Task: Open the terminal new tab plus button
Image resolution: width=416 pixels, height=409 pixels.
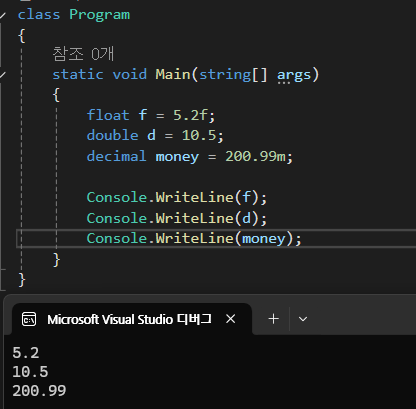Action: [274, 319]
